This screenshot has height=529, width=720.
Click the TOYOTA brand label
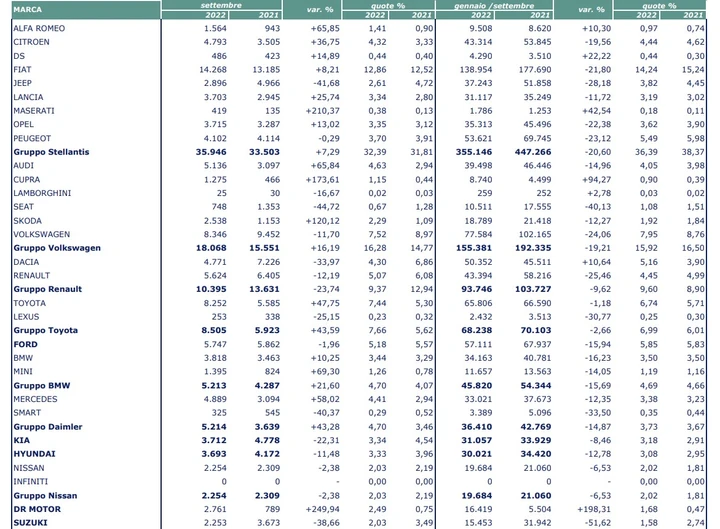[29, 304]
